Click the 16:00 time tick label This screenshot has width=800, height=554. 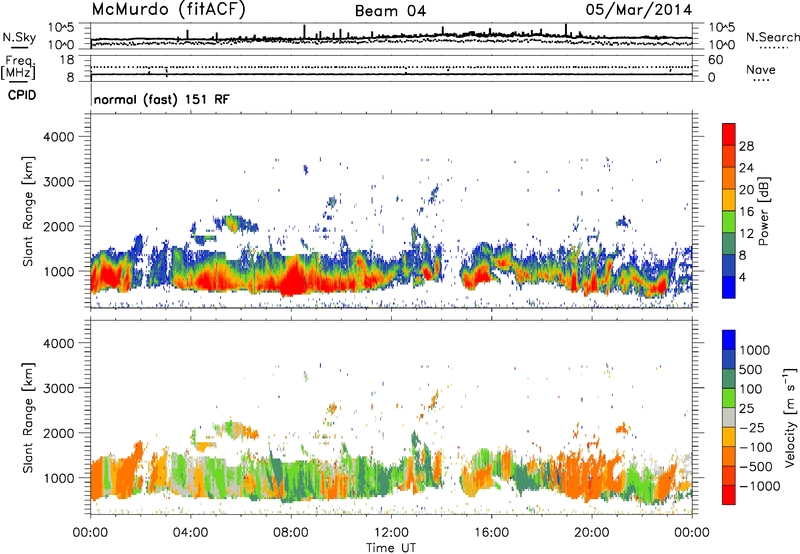click(491, 533)
